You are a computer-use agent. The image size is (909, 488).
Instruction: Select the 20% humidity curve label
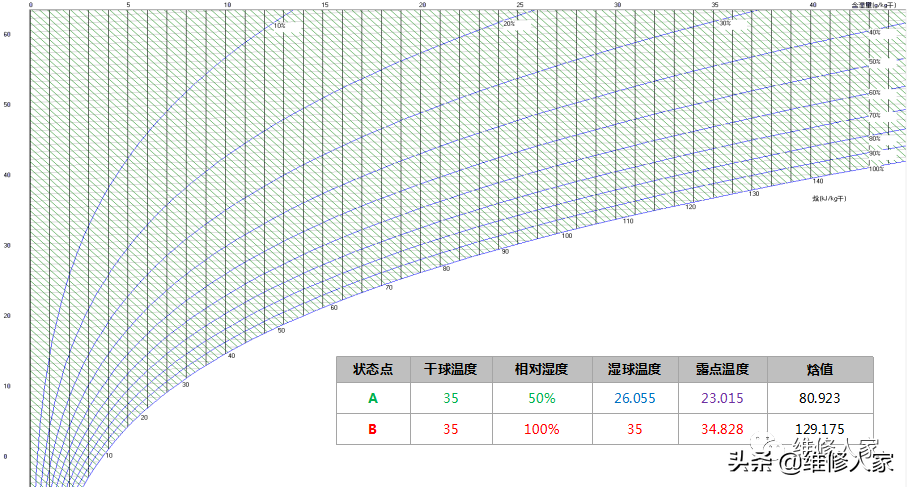tap(509, 24)
